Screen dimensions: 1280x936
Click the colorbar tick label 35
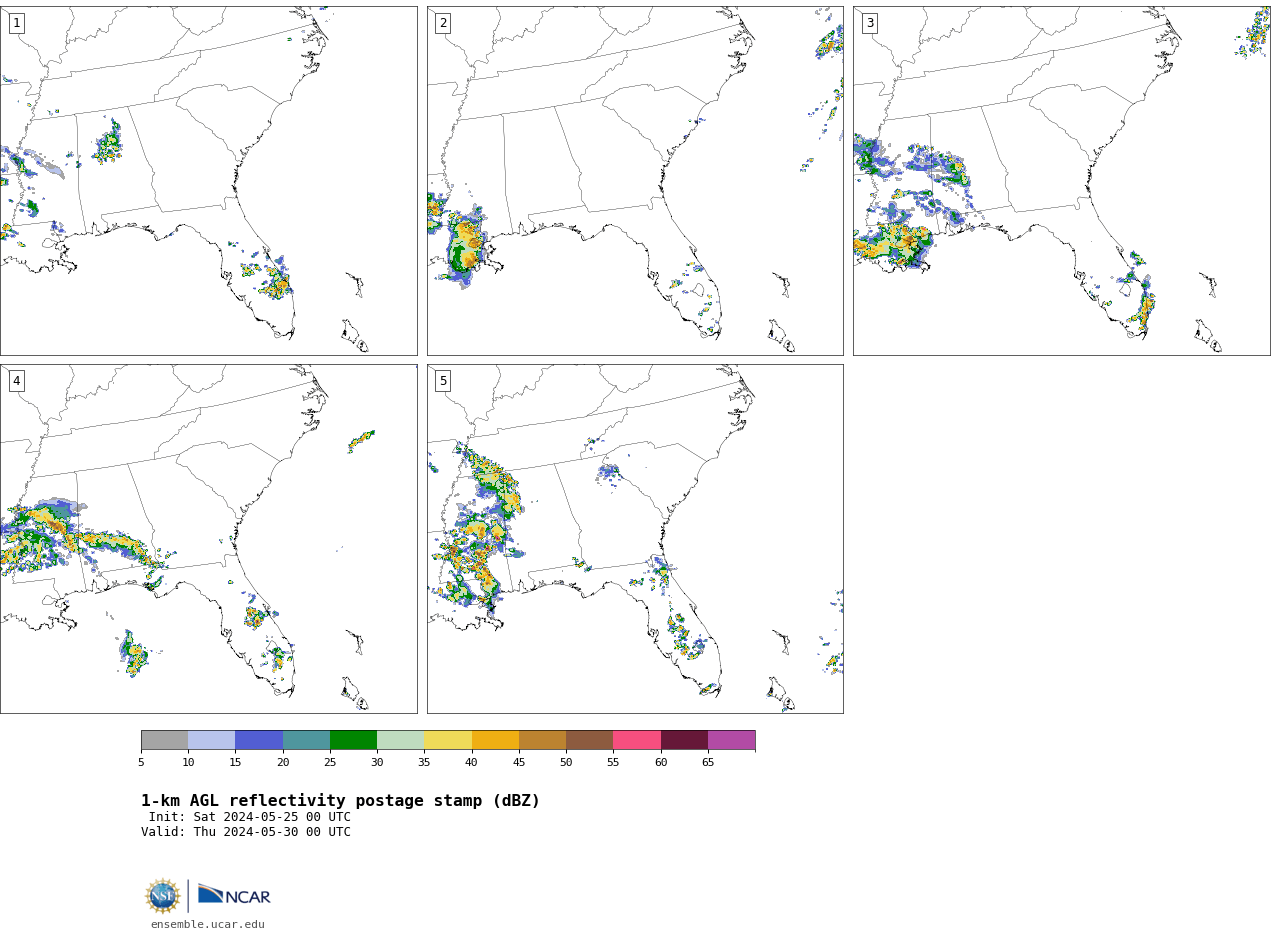[x=424, y=763]
